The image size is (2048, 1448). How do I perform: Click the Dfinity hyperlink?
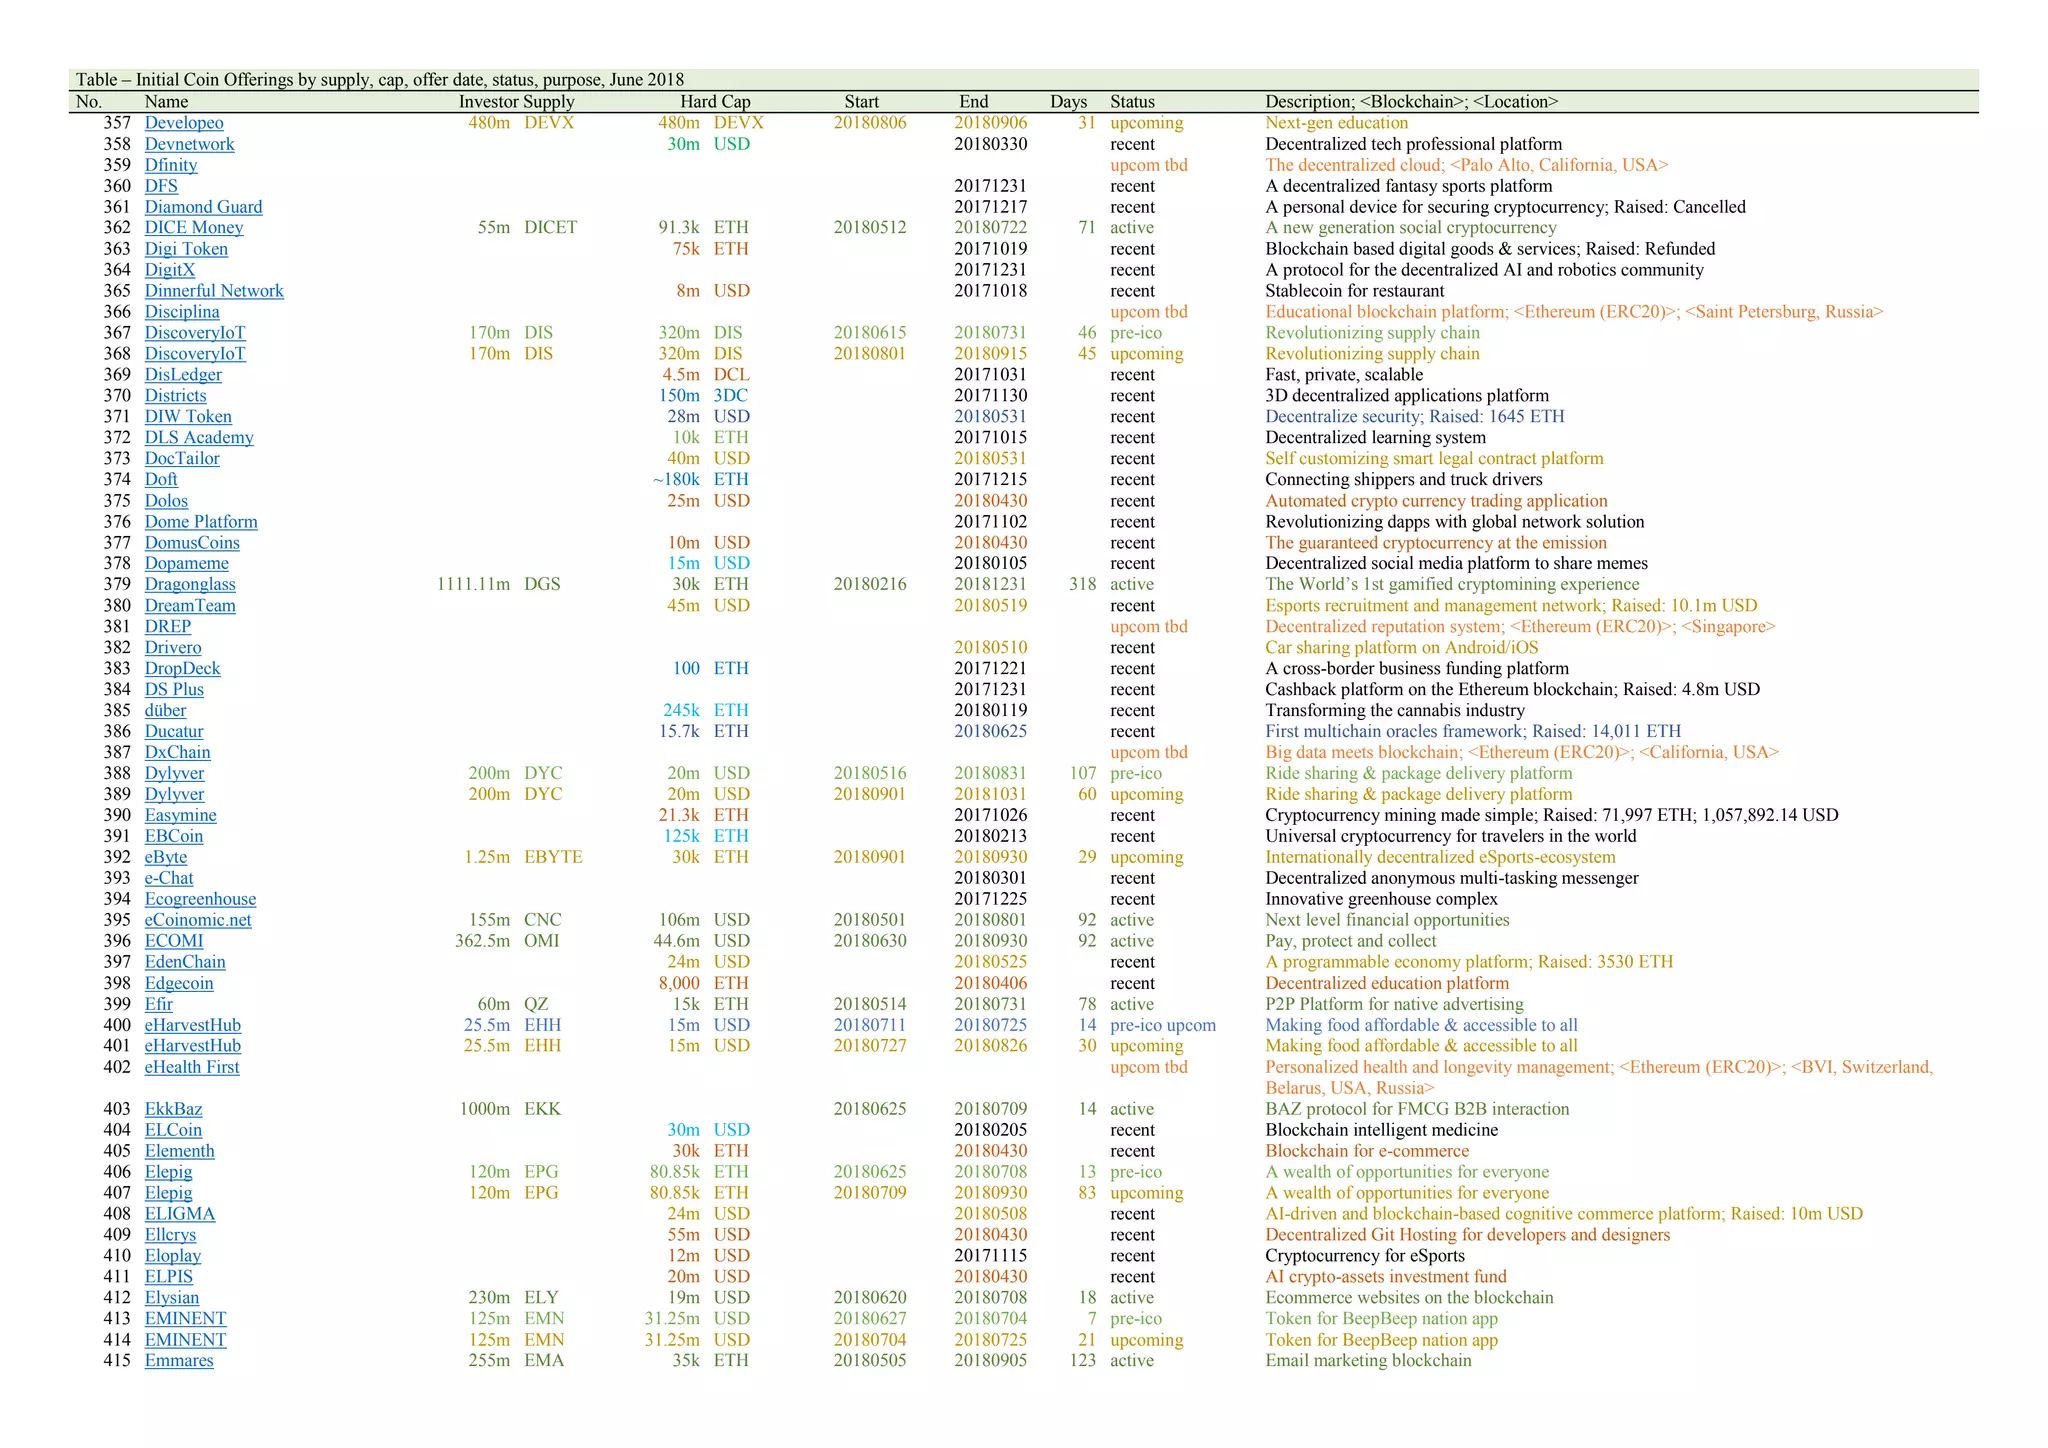pos(171,165)
